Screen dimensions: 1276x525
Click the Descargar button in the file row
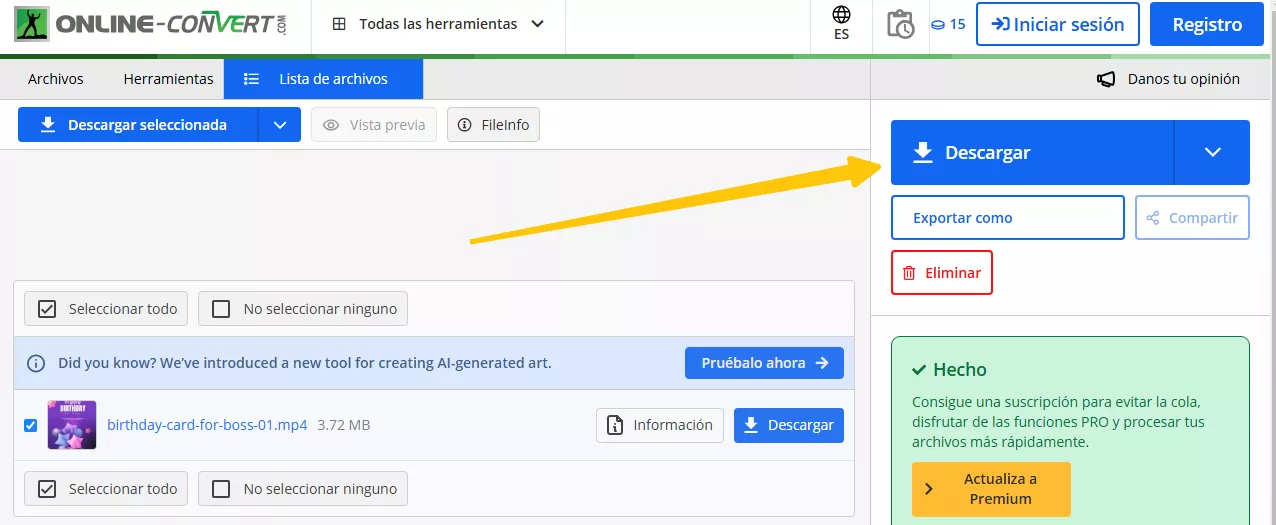[x=789, y=425]
